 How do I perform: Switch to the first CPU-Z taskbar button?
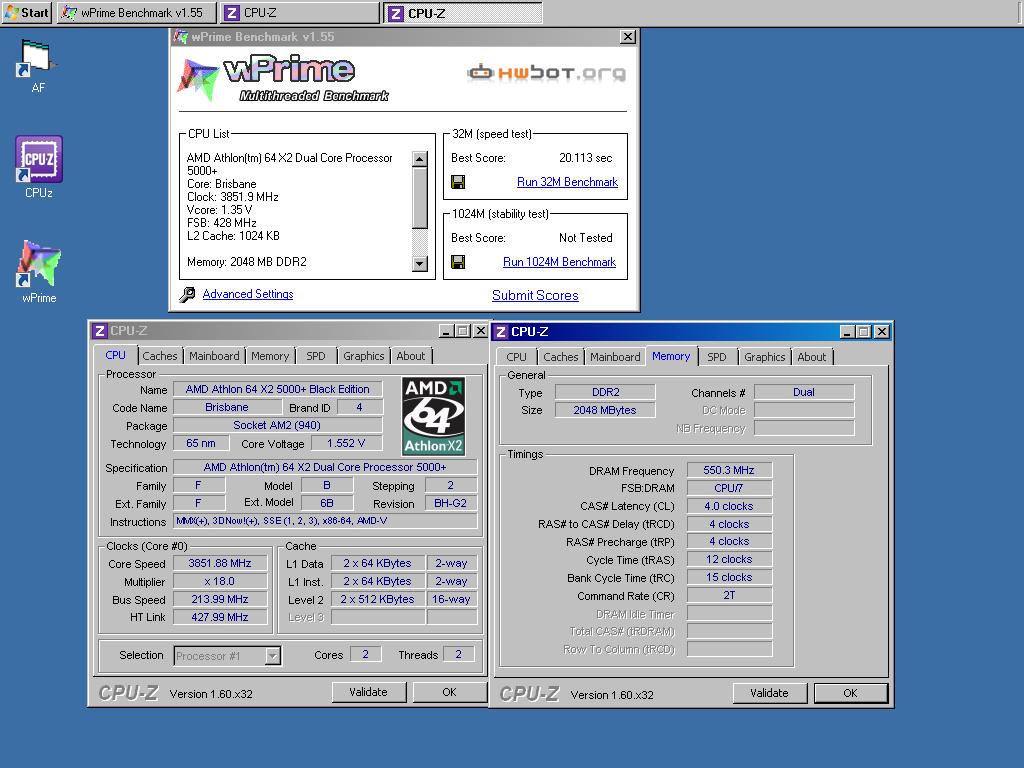(300, 12)
